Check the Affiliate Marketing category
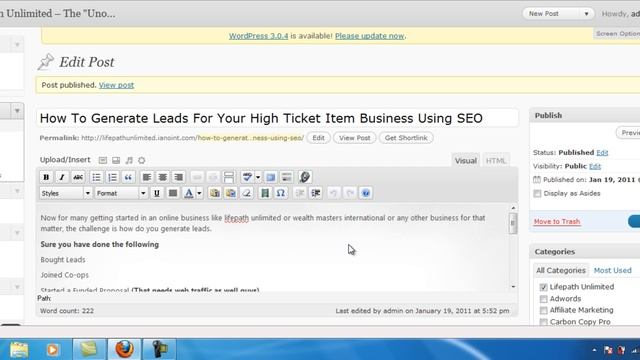640x360 pixels. [543, 310]
